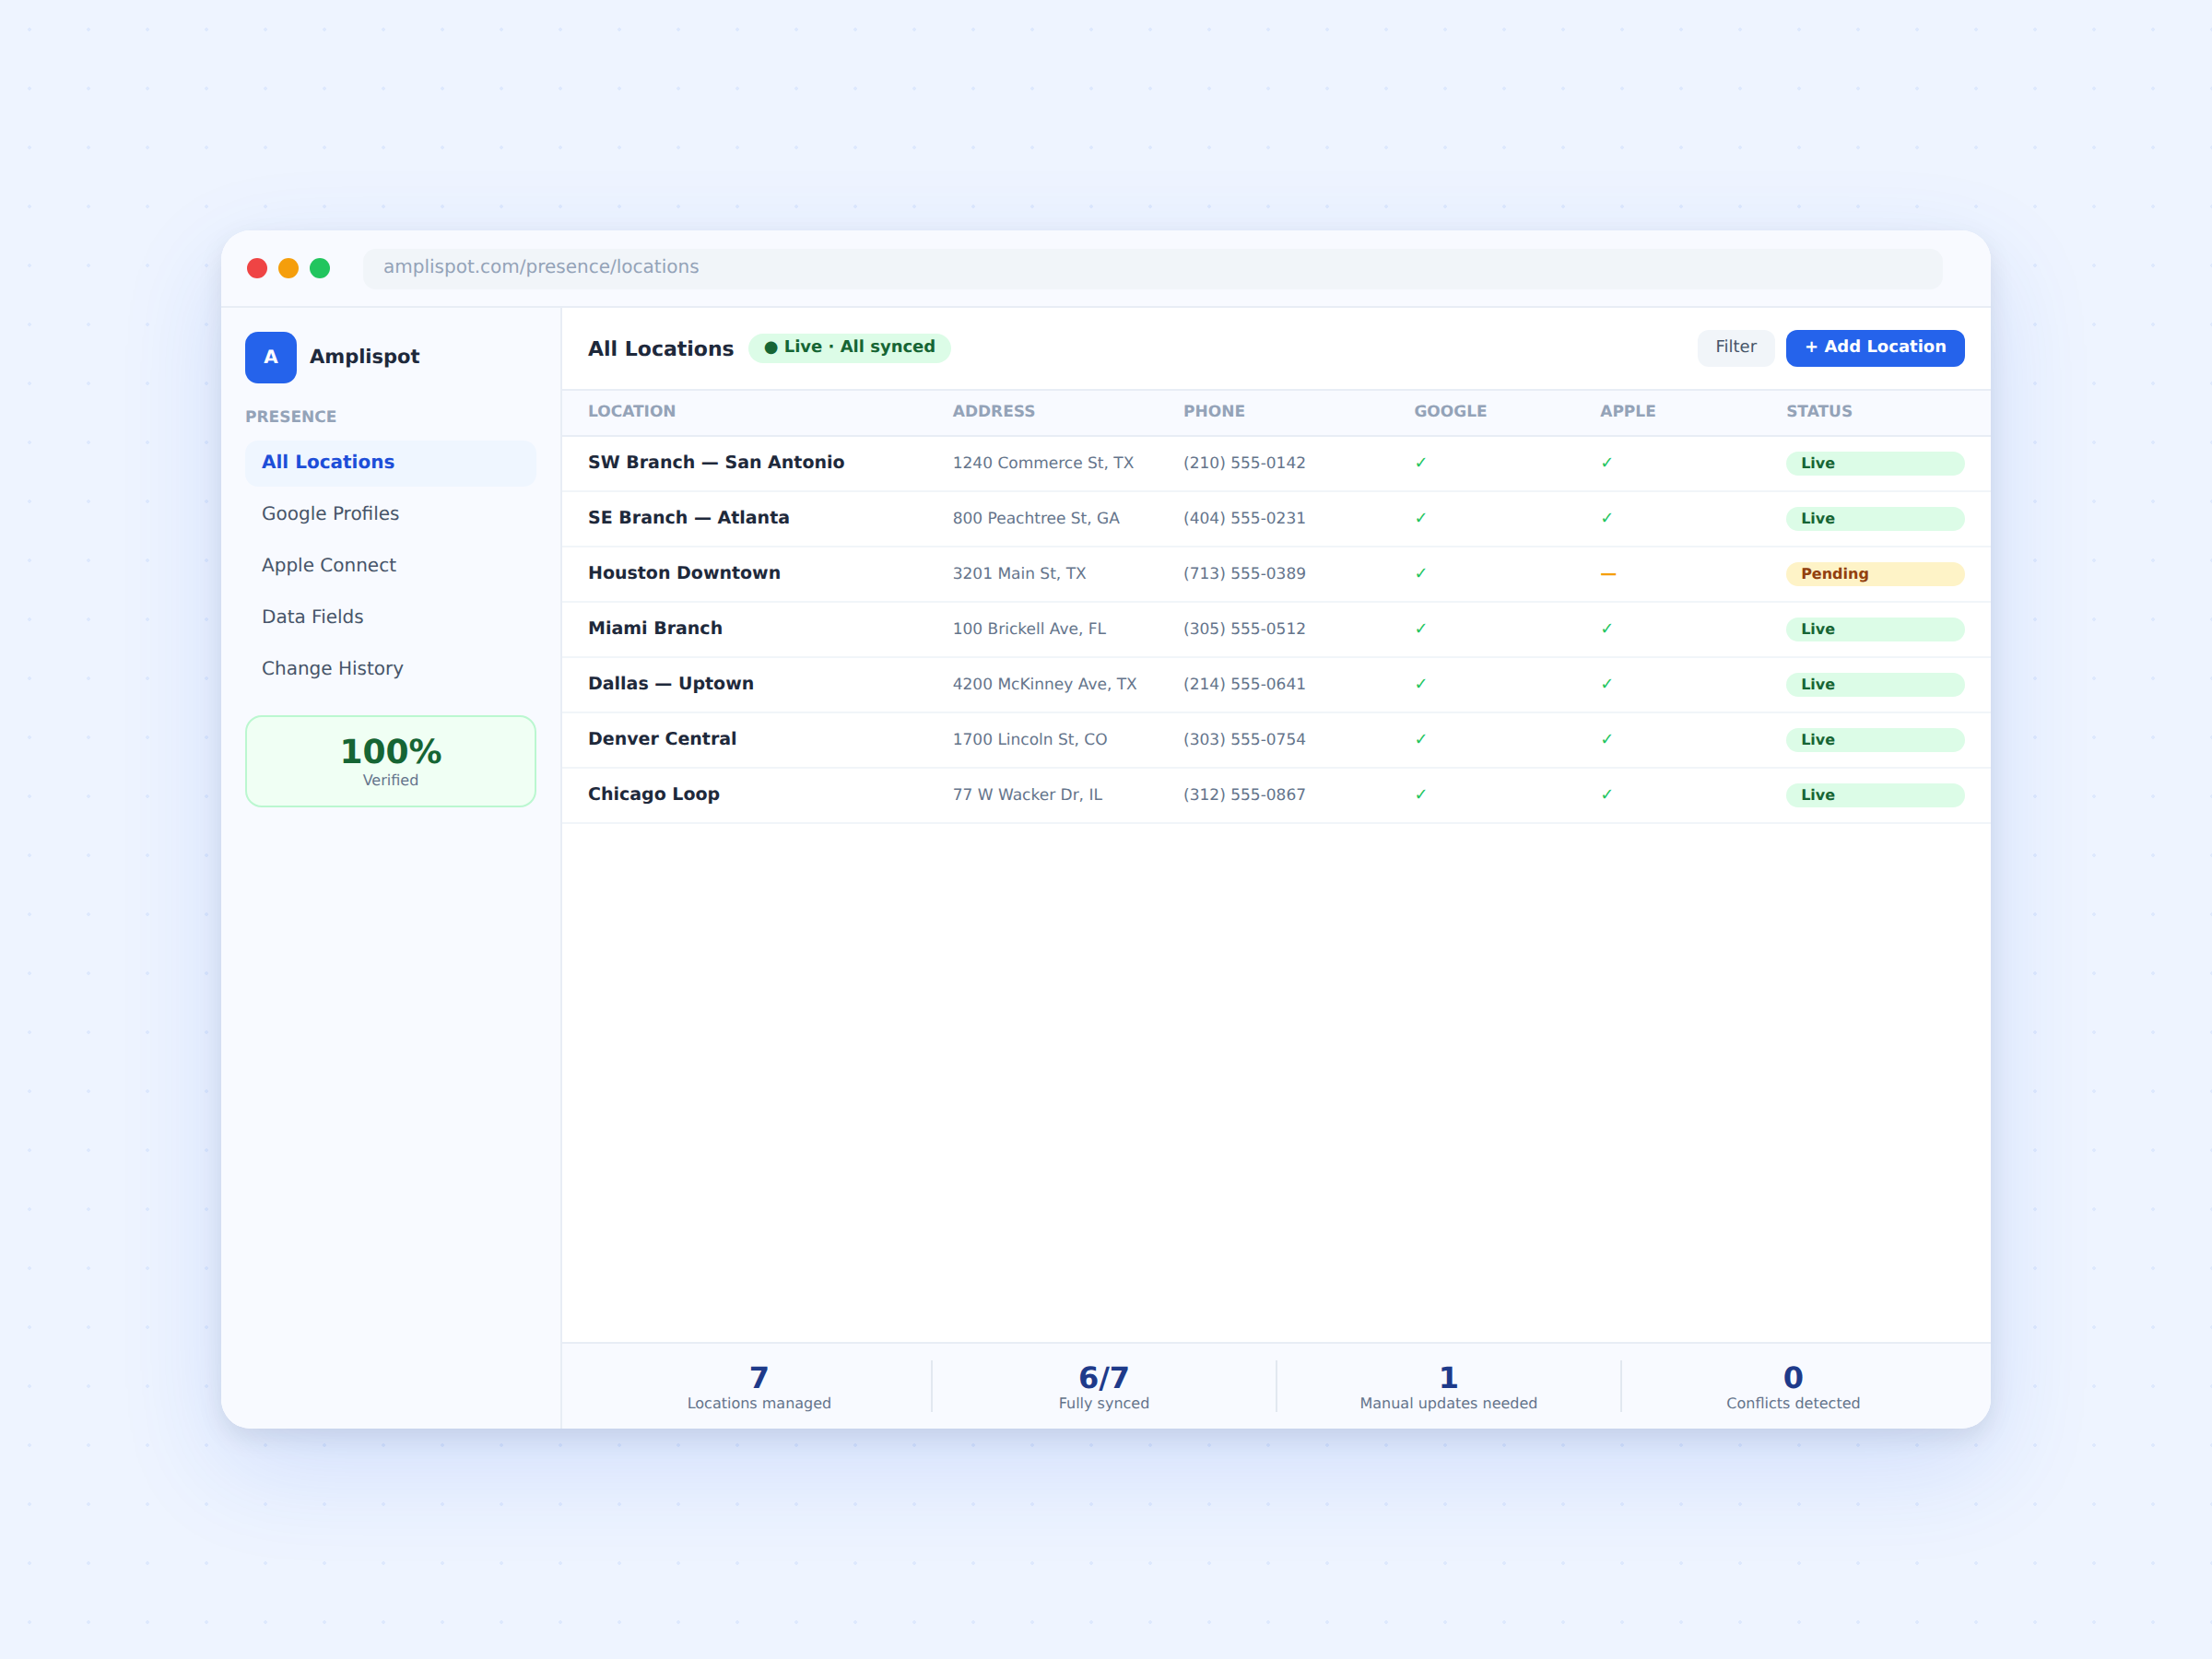This screenshot has height=1659, width=2212.
Task: Click Apple dash icon for Houston Downtown
Action: [1608, 574]
